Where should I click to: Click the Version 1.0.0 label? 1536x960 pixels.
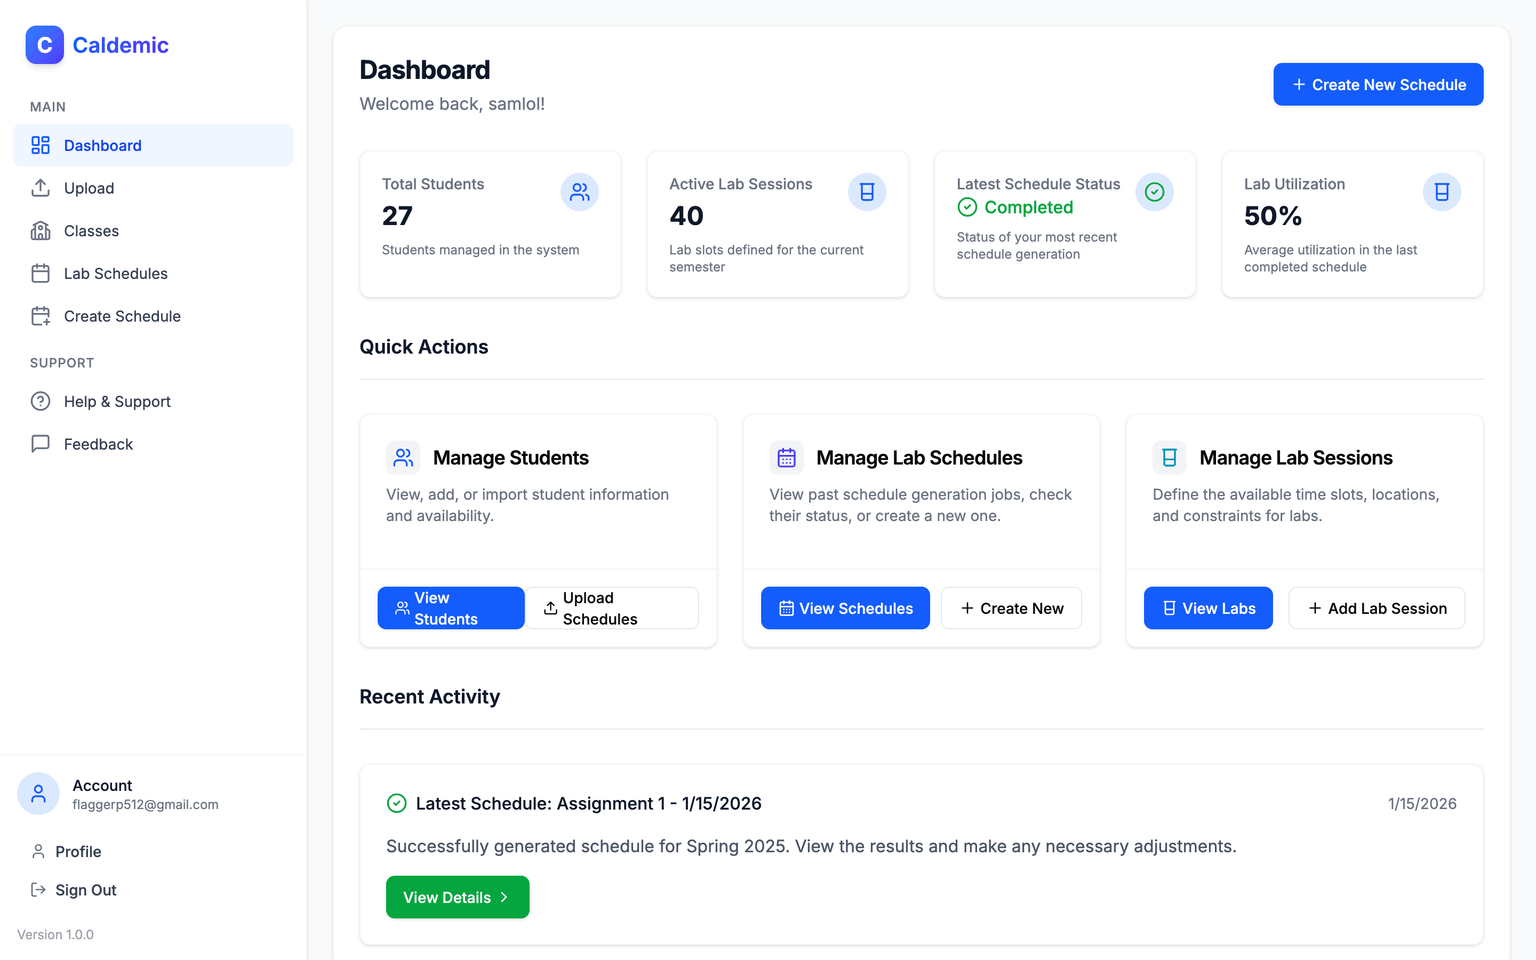coord(55,934)
